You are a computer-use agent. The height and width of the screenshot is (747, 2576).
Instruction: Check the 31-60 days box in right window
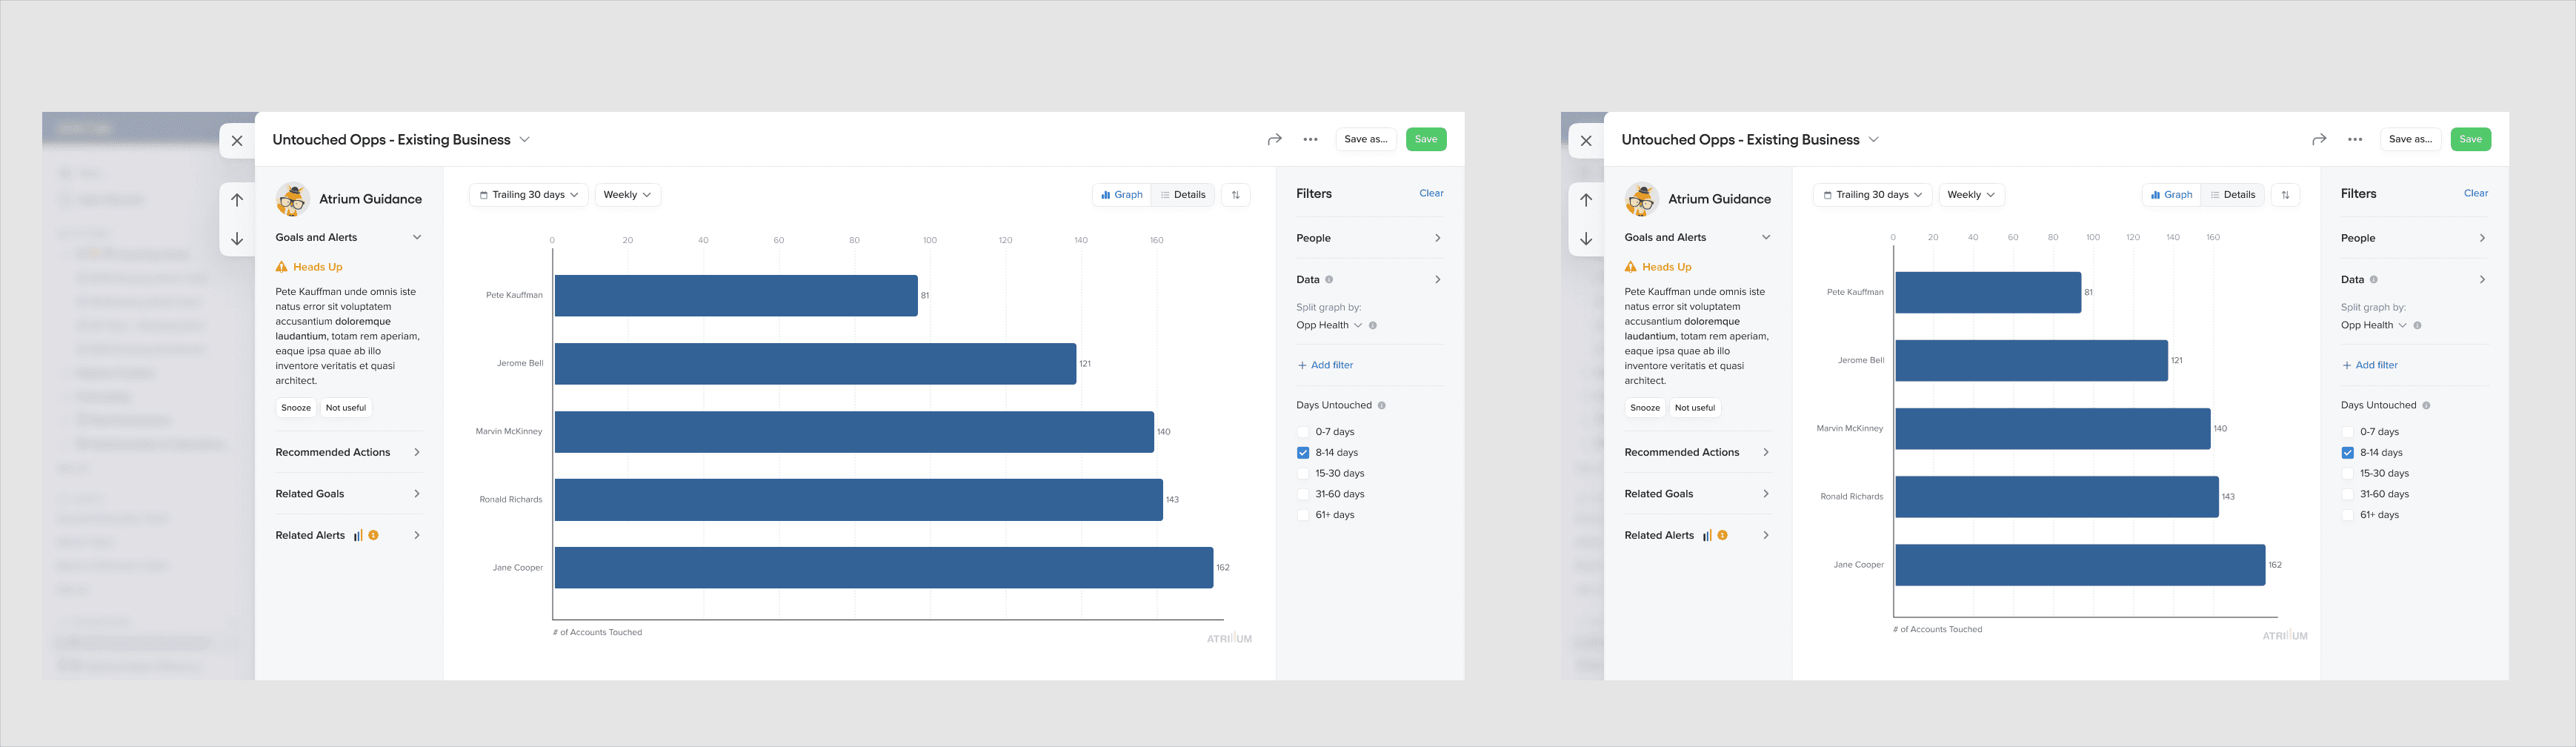pos(2347,495)
